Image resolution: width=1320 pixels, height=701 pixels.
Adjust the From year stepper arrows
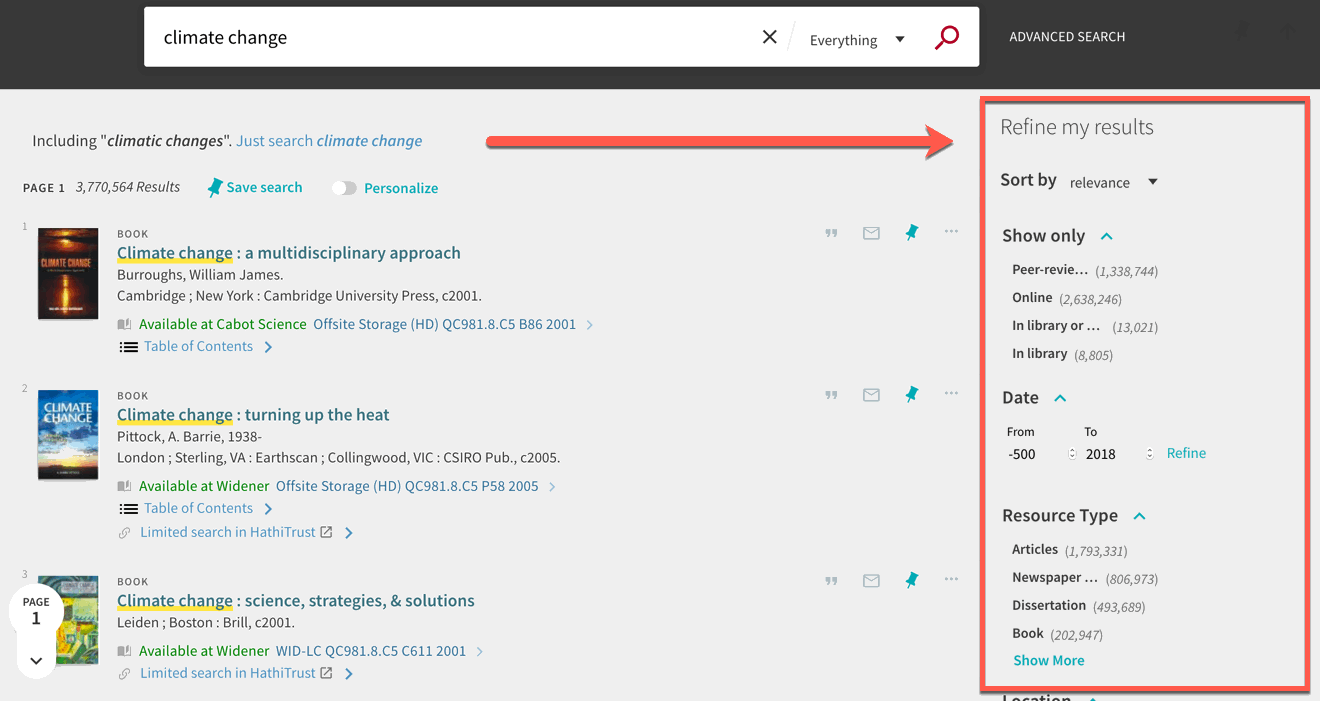1072,454
